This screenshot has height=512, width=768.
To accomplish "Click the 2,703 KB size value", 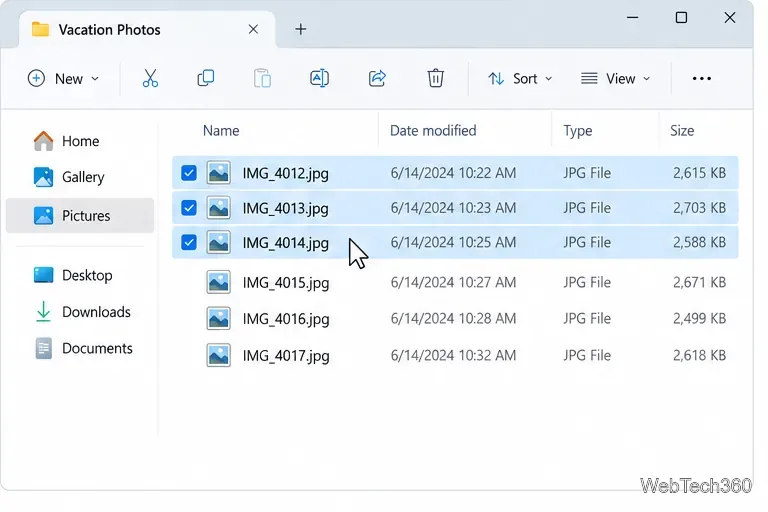I will pos(699,208).
